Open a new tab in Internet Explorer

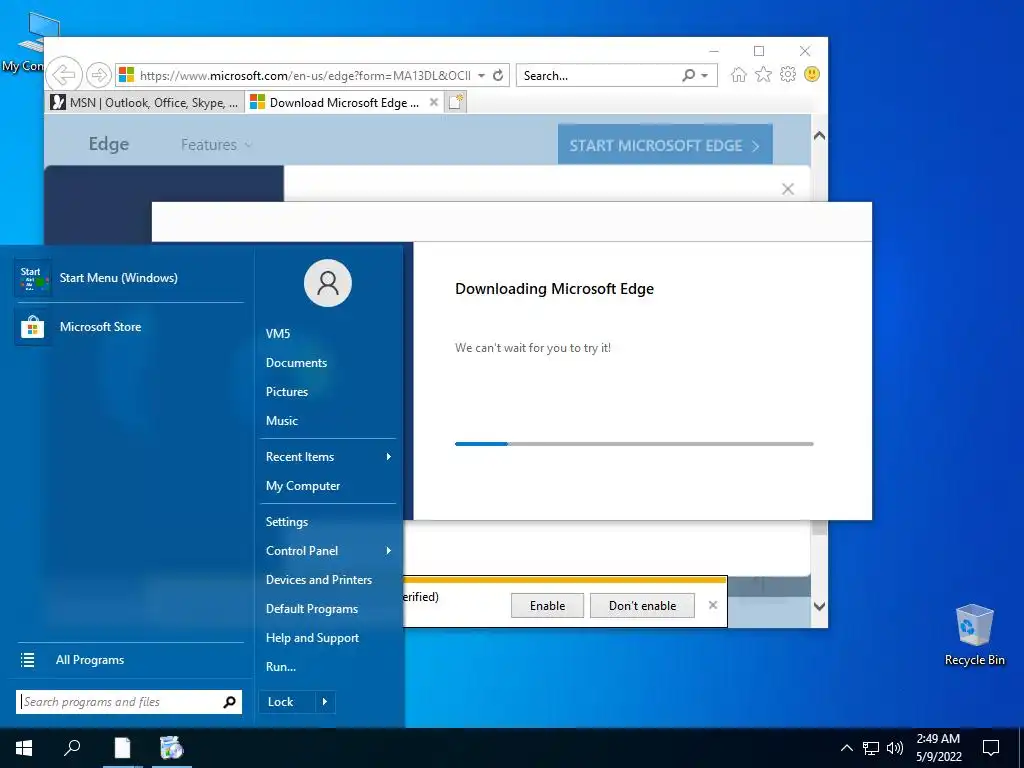456,103
